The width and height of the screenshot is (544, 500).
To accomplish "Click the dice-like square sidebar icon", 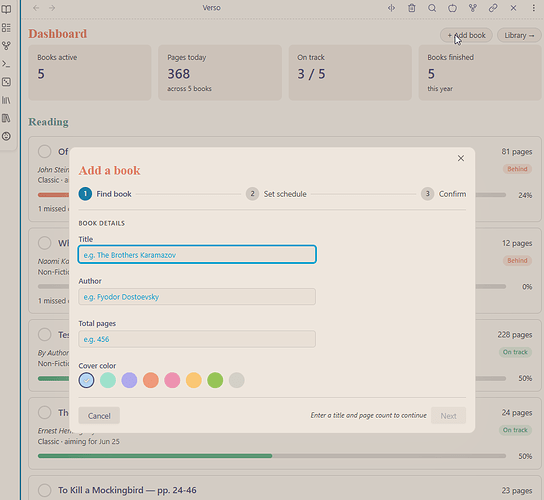I will coord(6,82).
